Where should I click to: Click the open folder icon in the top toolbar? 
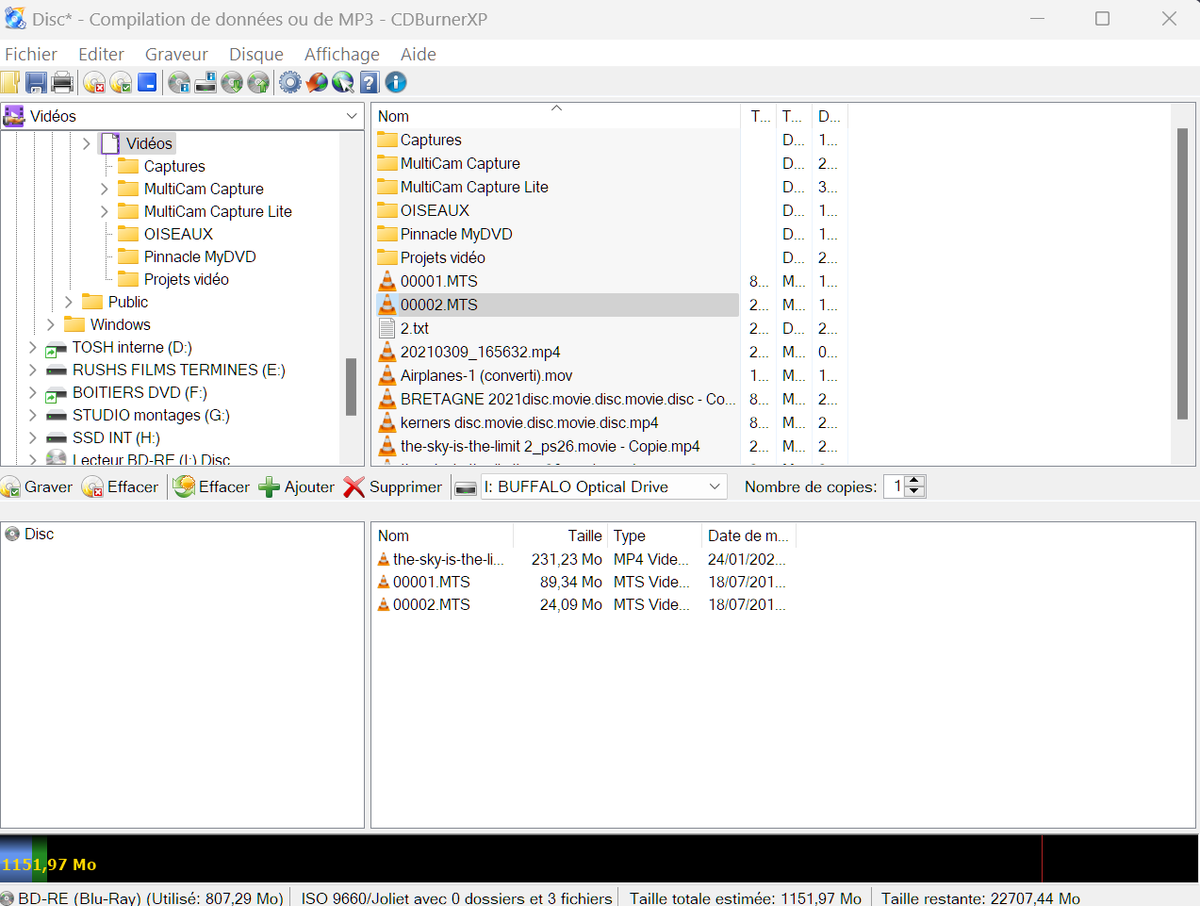[10, 83]
